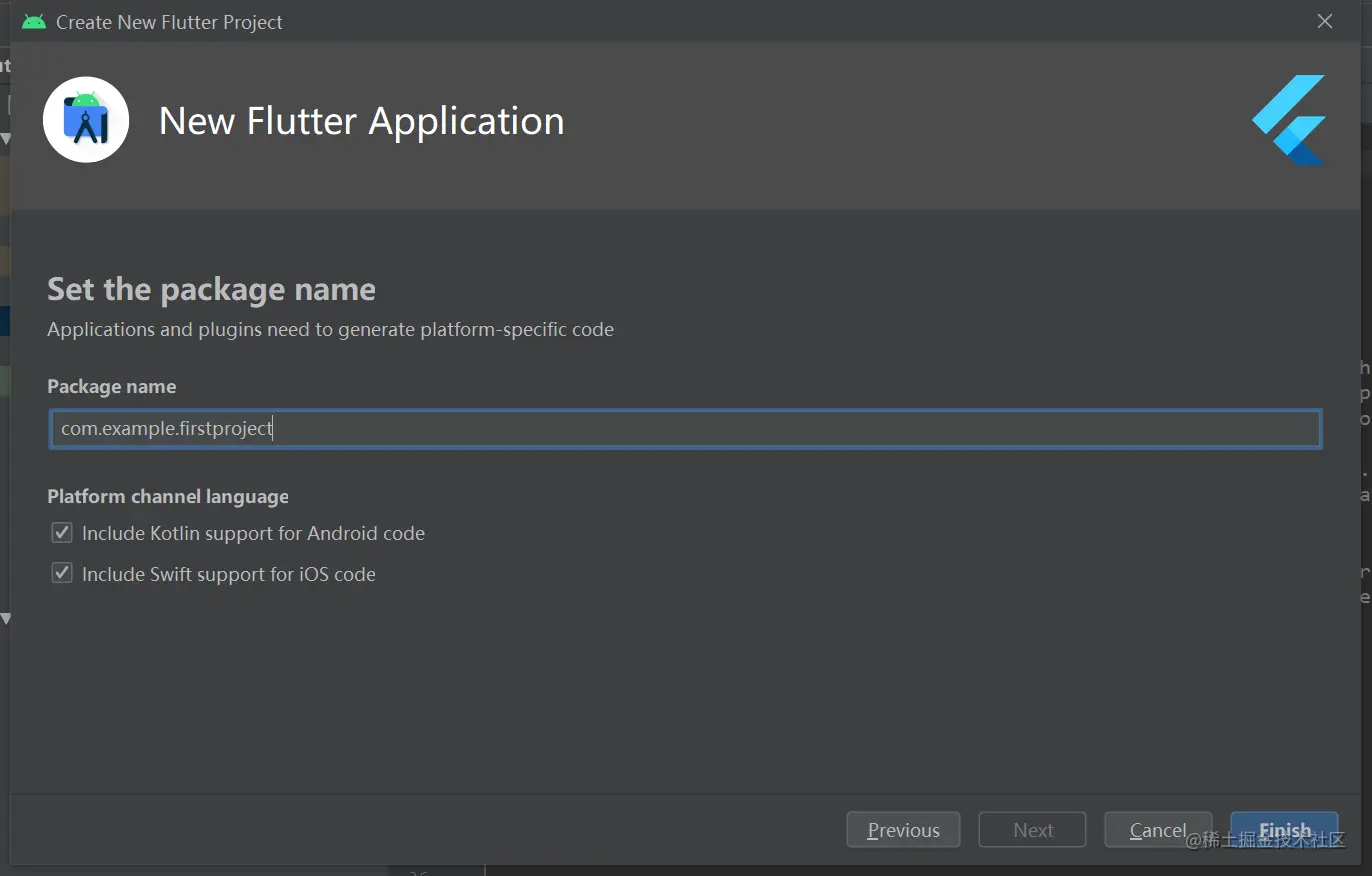The width and height of the screenshot is (1372, 876).
Task: Click the Package name input field
Action: click(686, 429)
